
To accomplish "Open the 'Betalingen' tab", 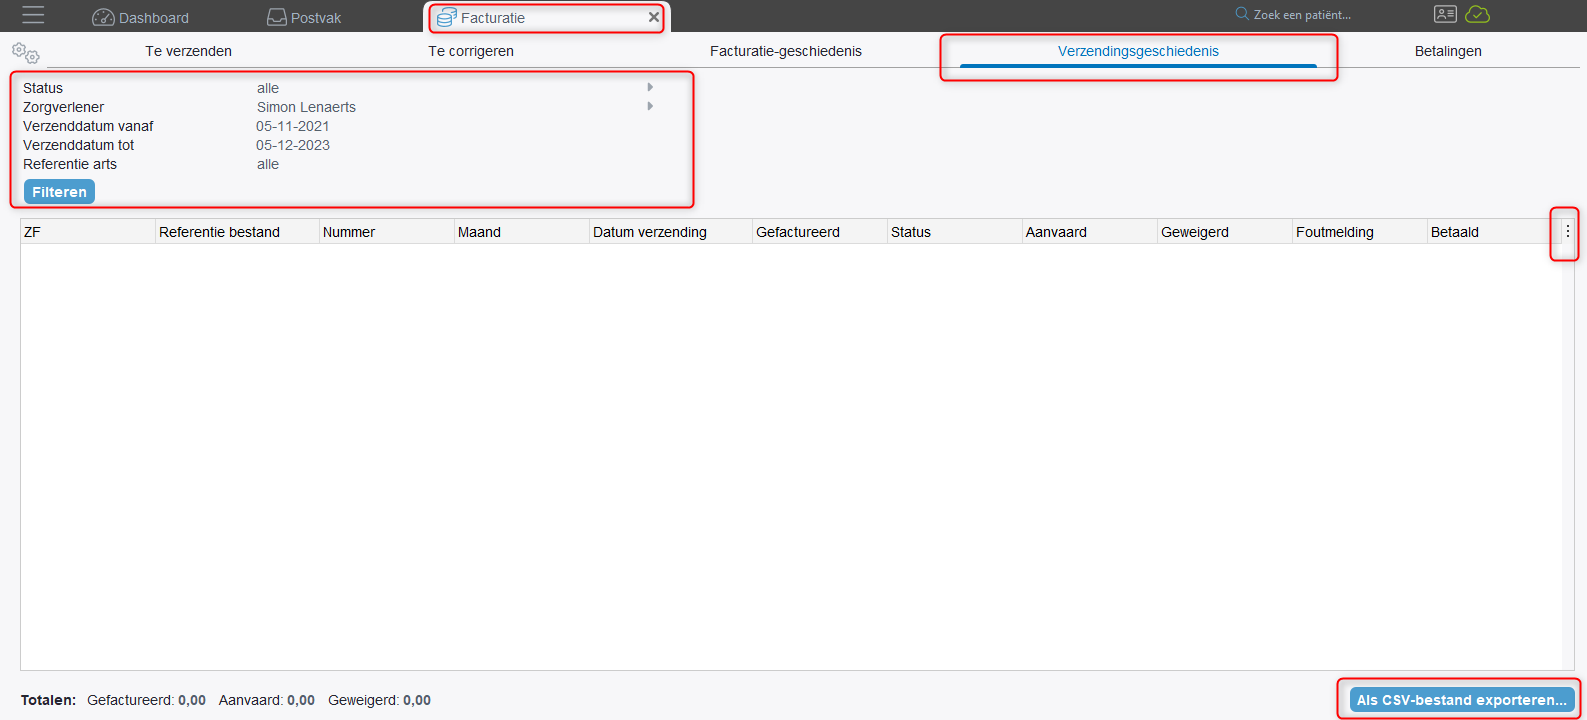I will tap(1448, 51).
